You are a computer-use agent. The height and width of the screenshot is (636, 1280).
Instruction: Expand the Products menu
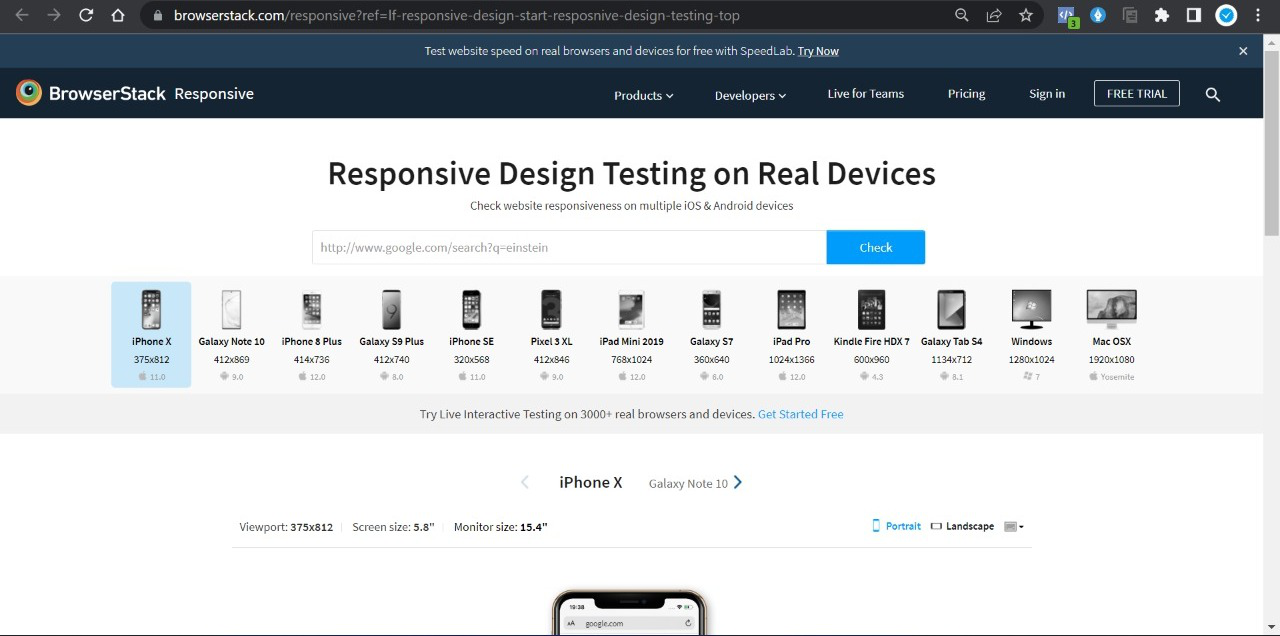coord(642,94)
